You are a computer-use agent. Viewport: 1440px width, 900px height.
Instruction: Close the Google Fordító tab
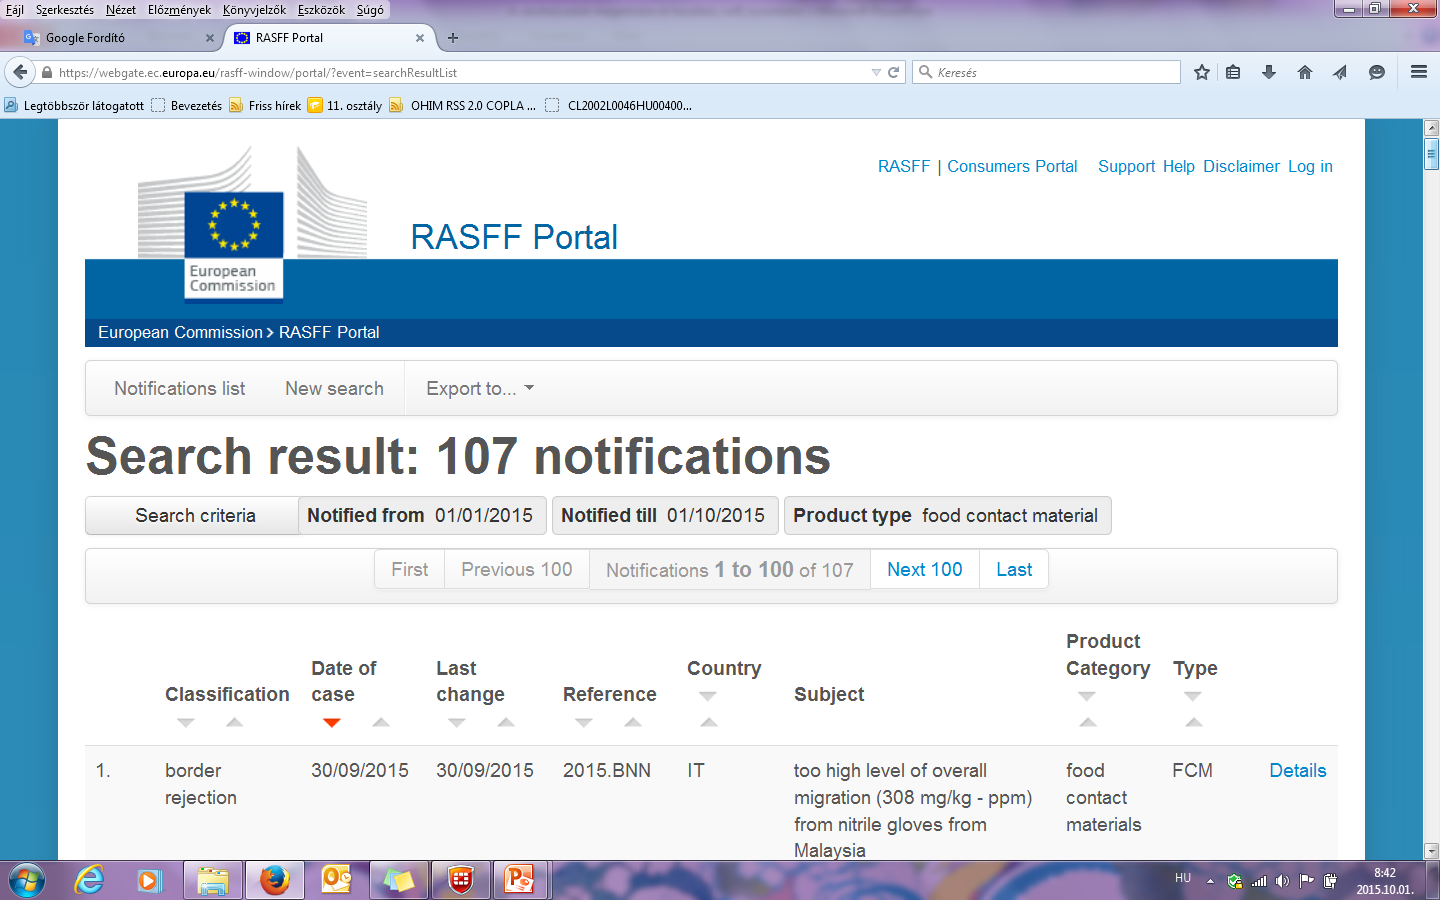tap(210, 38)
